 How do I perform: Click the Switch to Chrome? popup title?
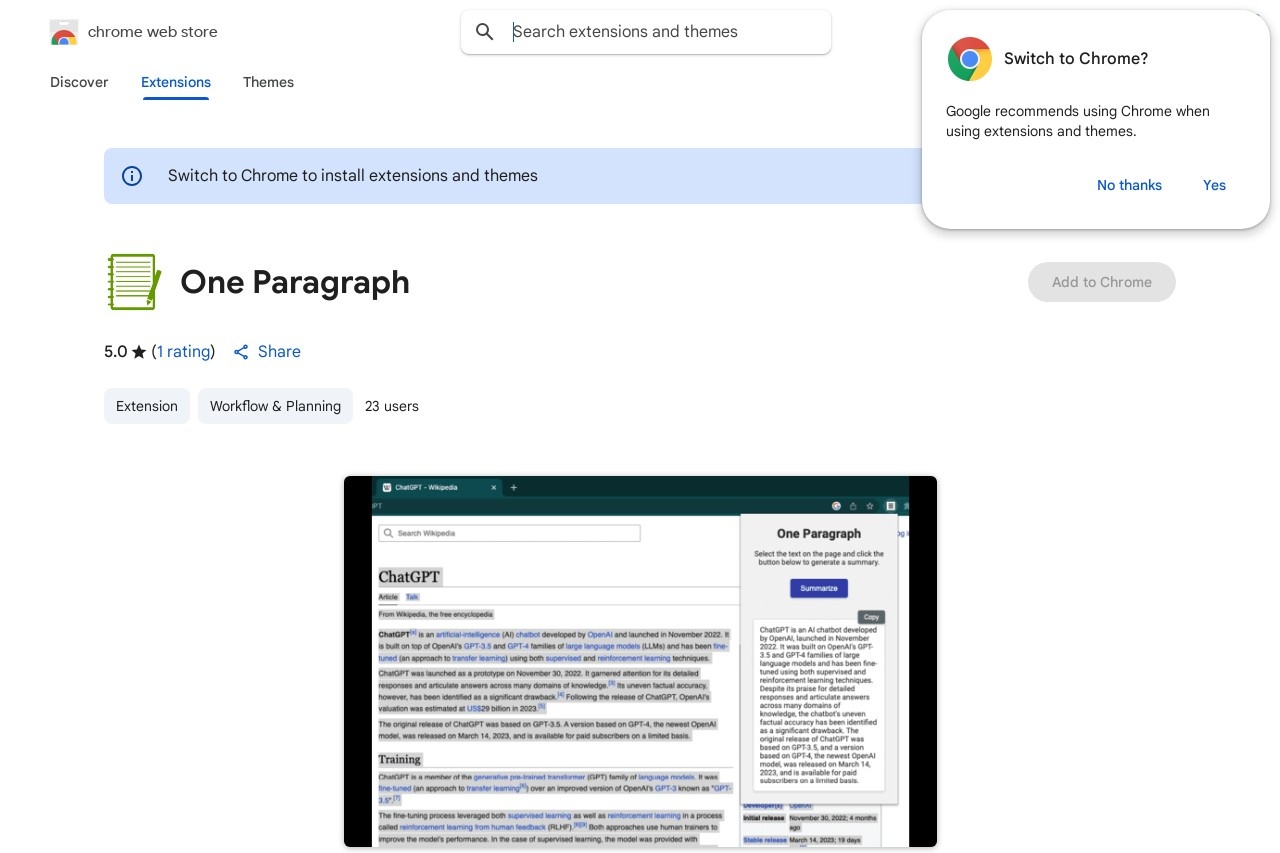[1076, 59]
